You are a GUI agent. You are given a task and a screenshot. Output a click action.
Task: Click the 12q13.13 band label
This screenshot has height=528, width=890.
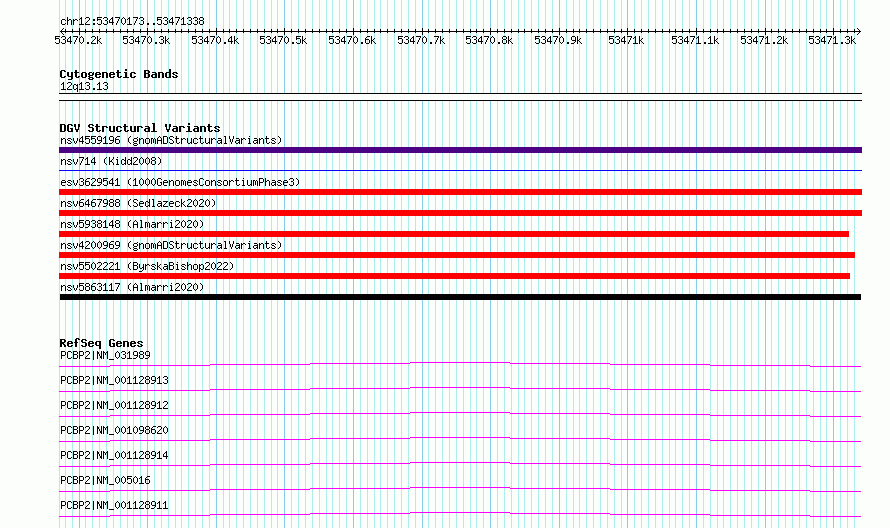click(84, 86)
